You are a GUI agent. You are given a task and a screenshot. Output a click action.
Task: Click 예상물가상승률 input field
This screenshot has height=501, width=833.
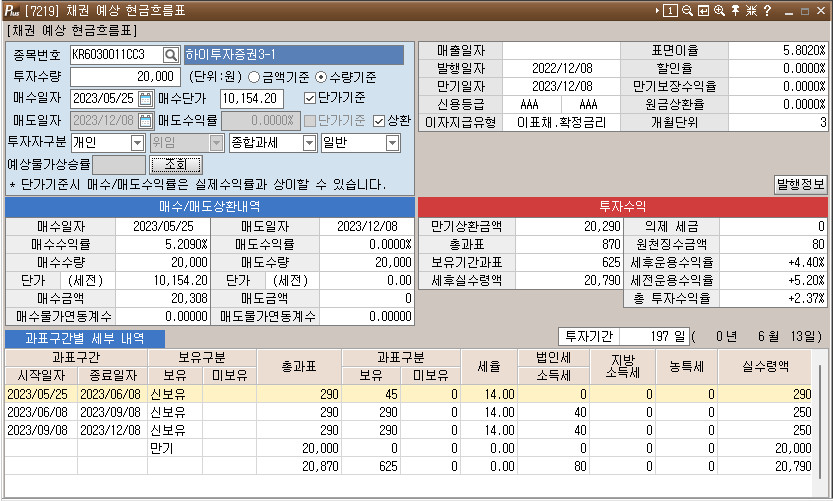click(x=119, y=165)
